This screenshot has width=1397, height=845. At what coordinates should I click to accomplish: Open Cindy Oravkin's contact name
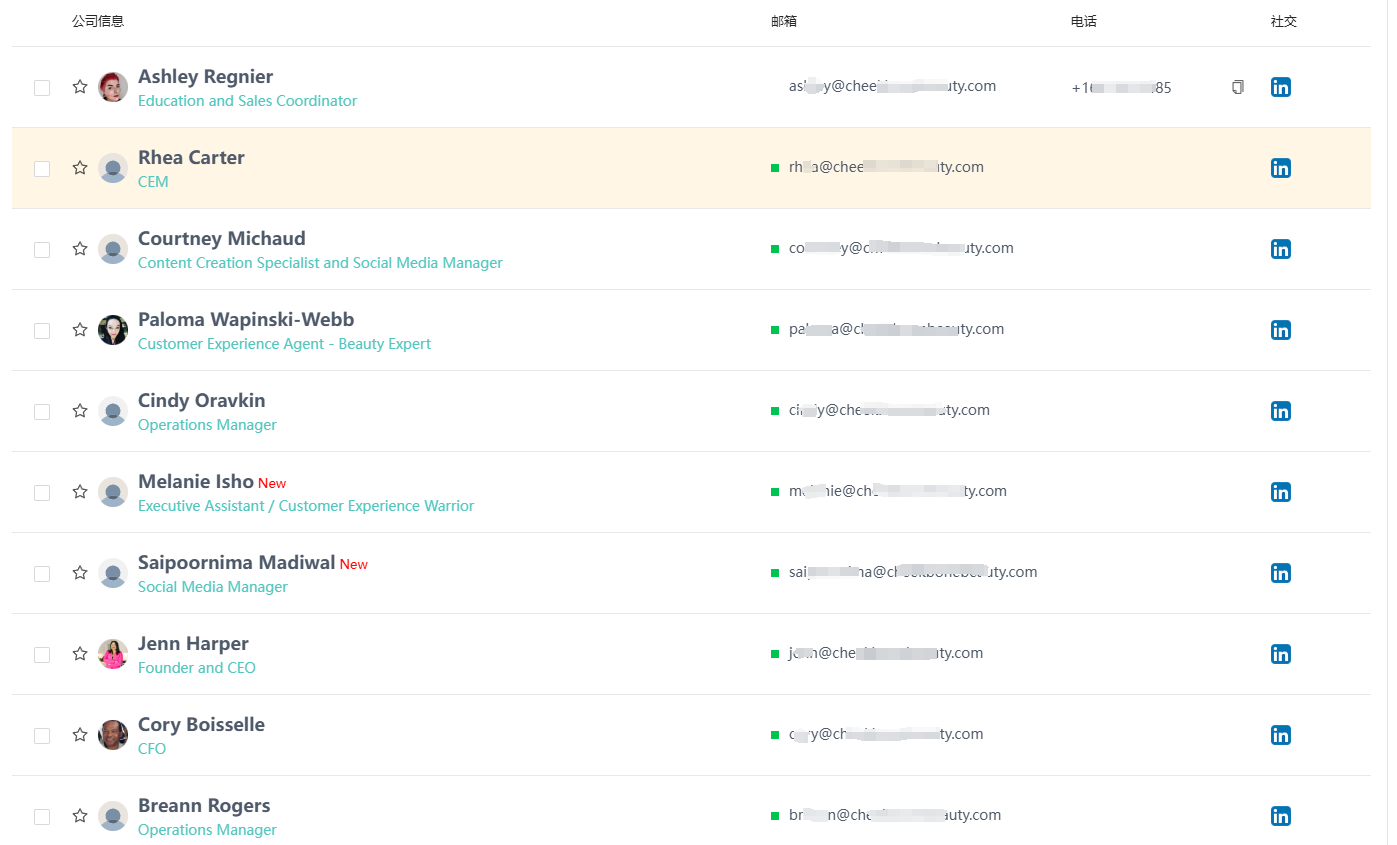202,401
